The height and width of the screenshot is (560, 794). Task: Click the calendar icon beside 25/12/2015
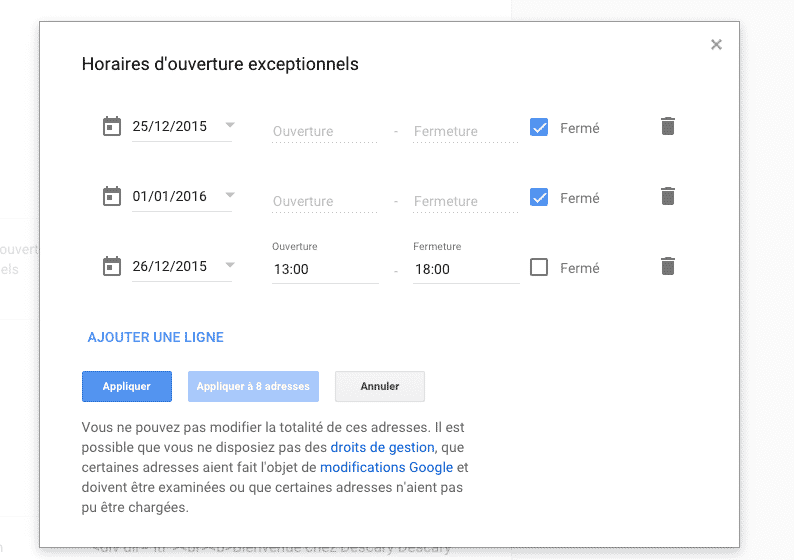click(112, 126)
